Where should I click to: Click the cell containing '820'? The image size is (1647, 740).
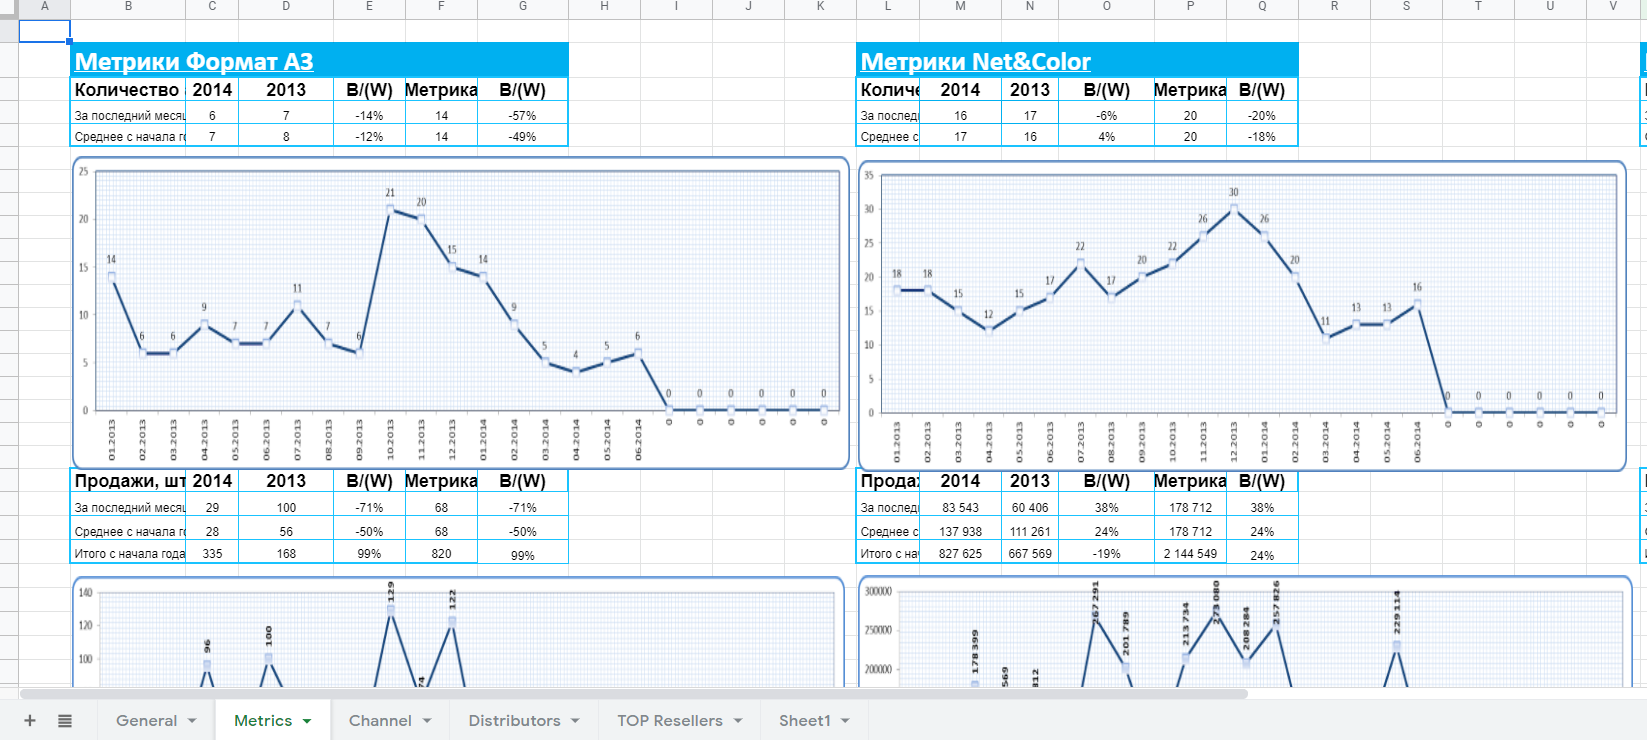[441, 553]
